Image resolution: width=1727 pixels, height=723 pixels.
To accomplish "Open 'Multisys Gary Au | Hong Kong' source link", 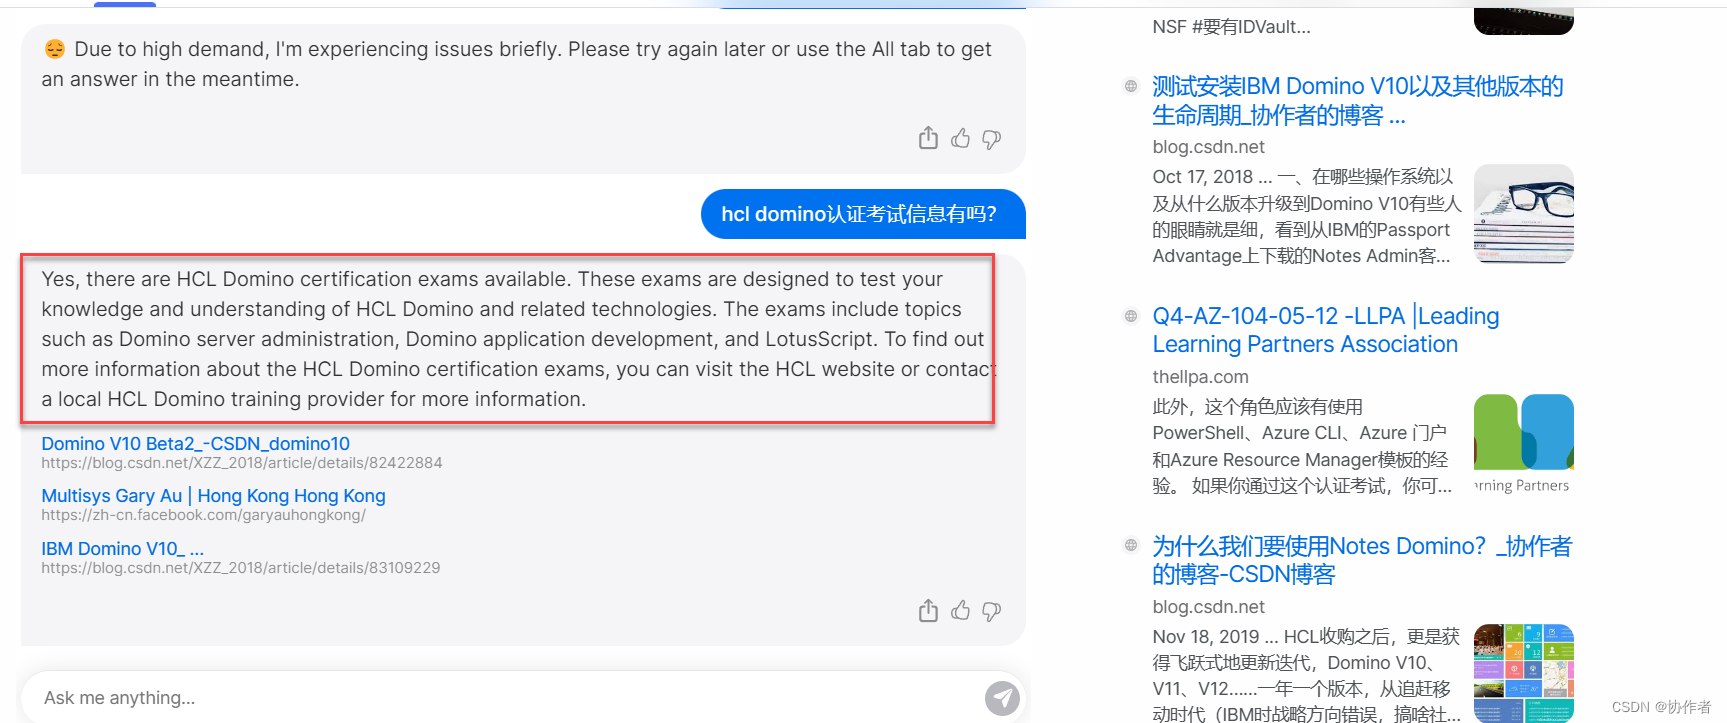I will pos(213,495).
